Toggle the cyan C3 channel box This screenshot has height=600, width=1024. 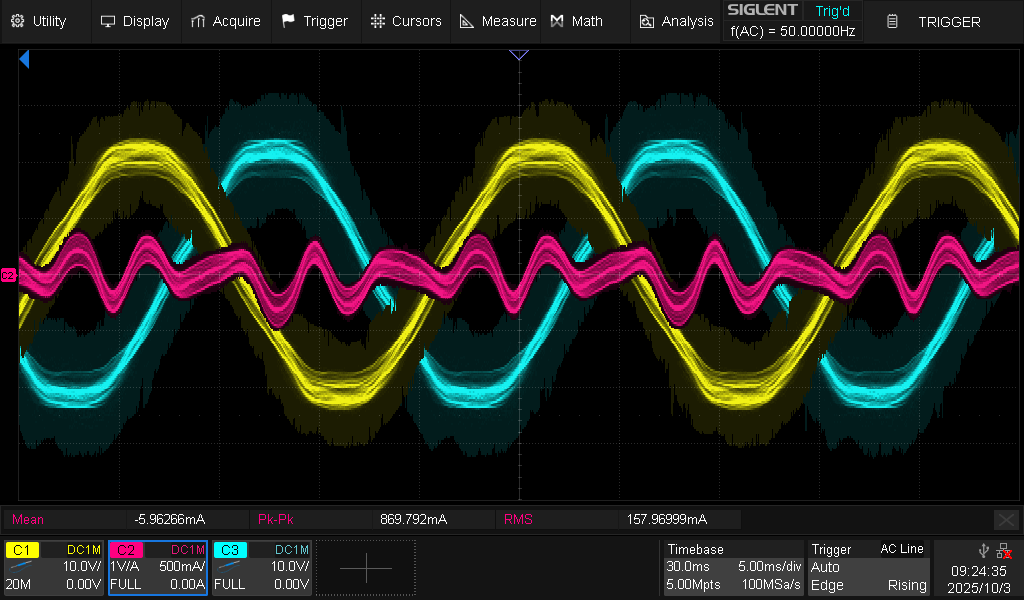point(261,567)
